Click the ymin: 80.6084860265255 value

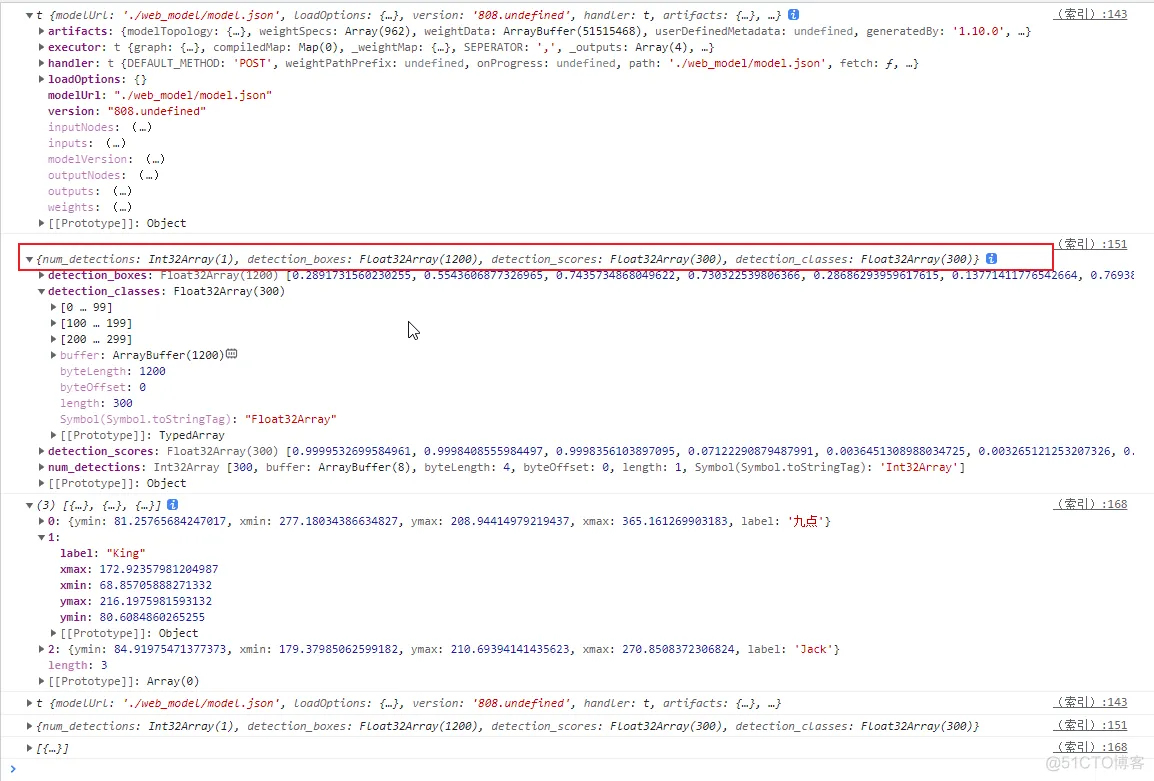tap(152, 617)
